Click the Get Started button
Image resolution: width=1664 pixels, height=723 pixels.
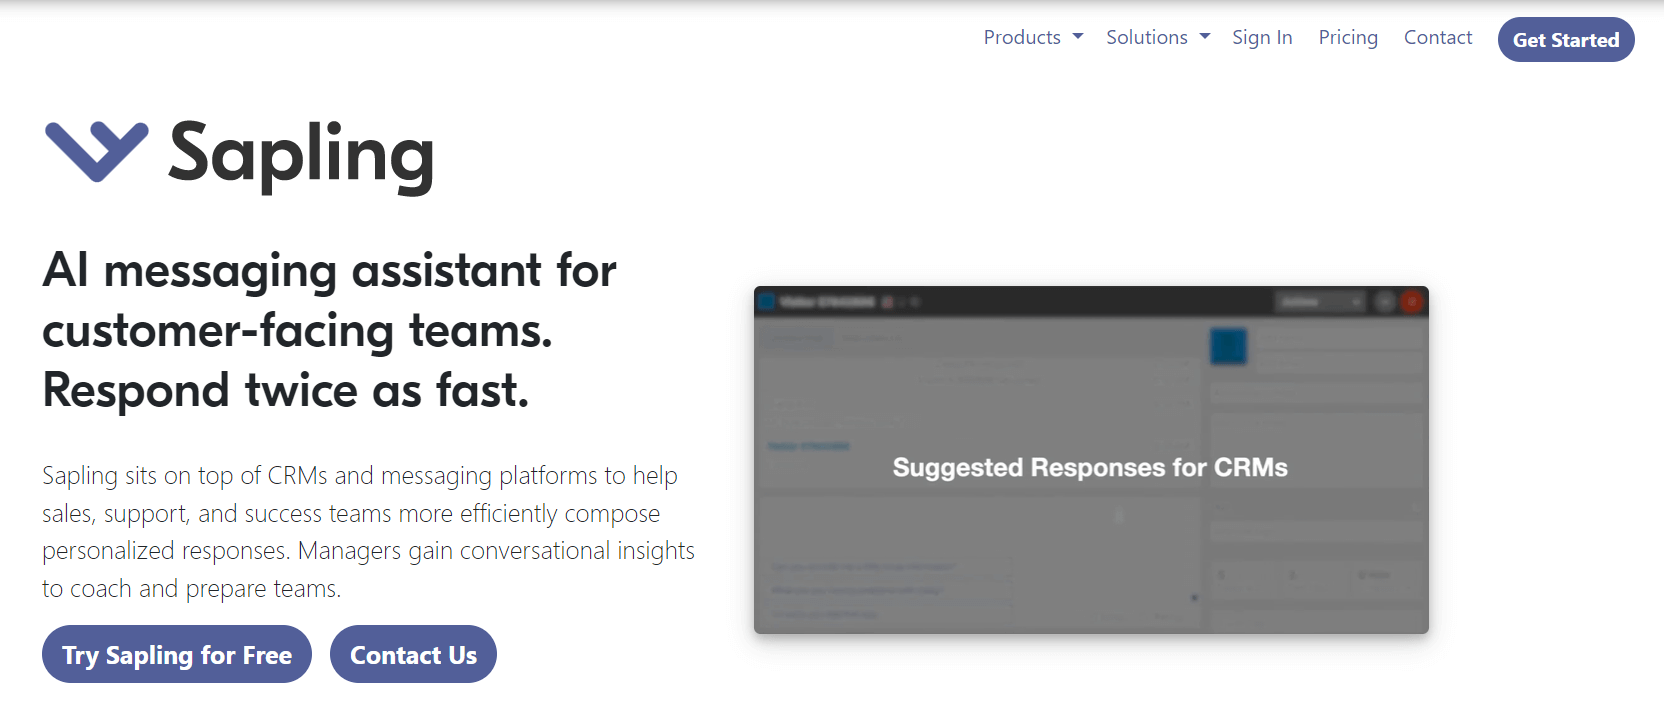(x=1566, y=40)
